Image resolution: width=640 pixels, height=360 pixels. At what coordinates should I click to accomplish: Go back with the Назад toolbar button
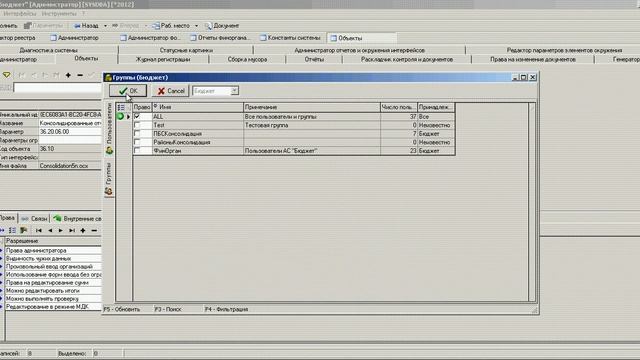(86, 26)
